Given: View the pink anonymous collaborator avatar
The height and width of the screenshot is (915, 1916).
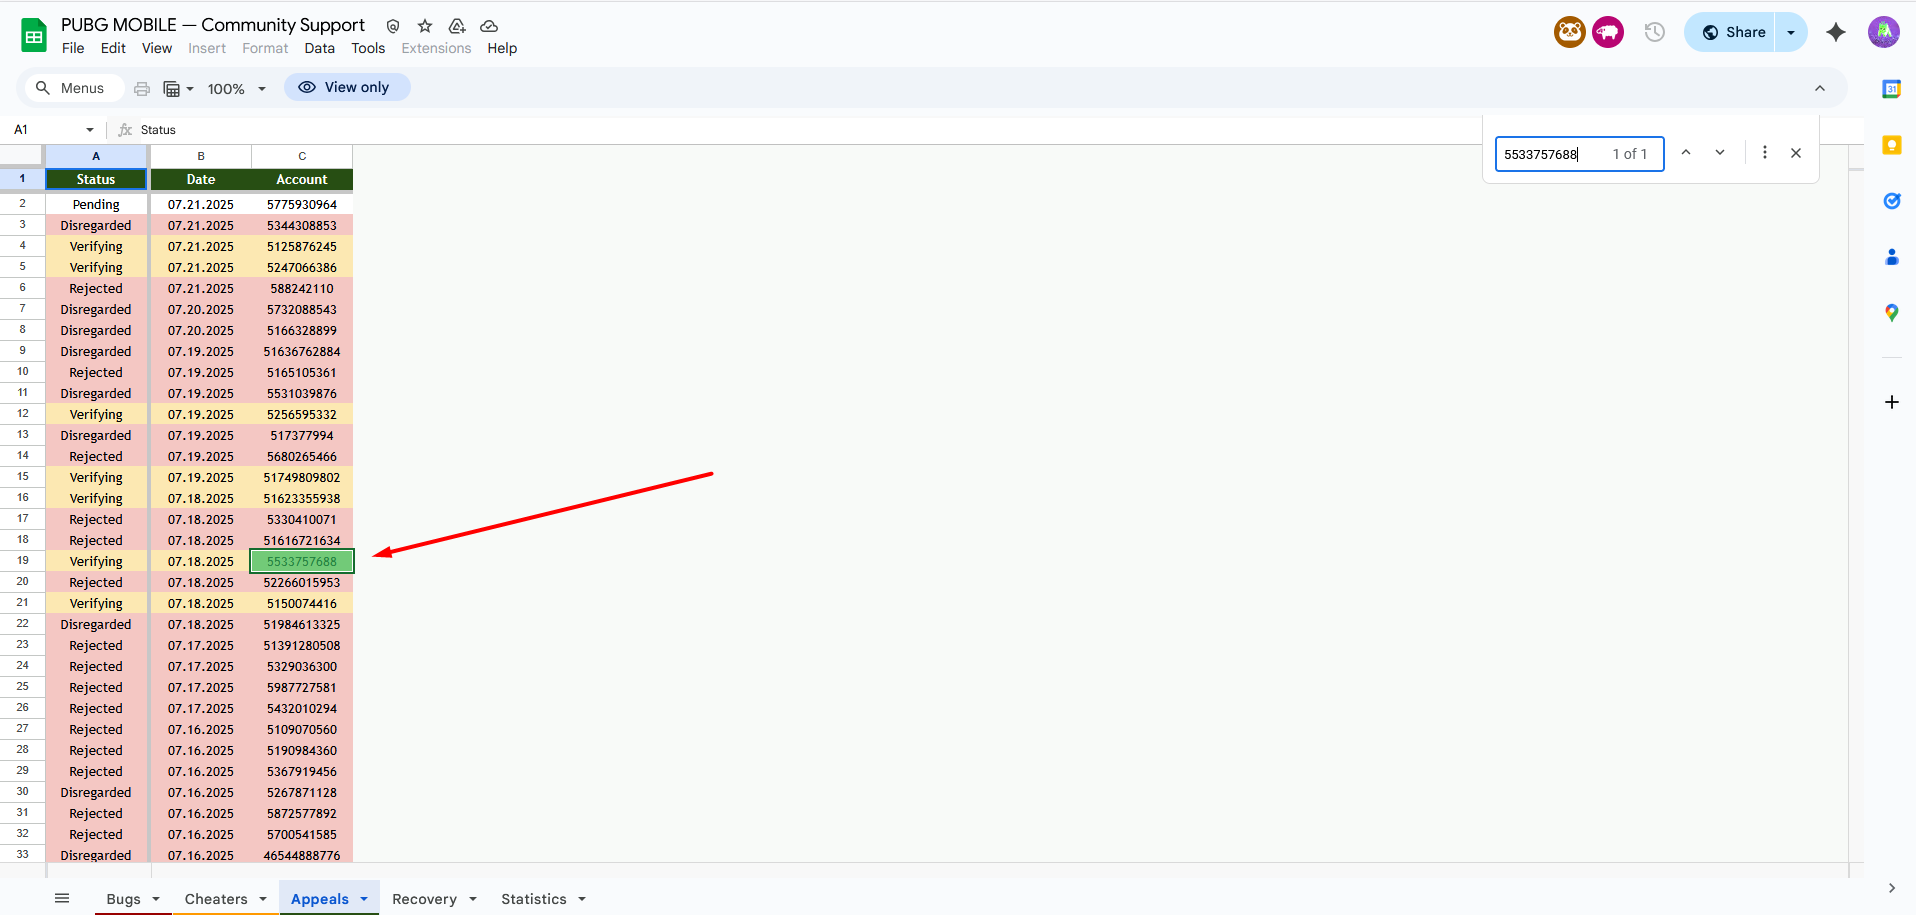Looking at the screenshot, I should tap(1608, 32).
